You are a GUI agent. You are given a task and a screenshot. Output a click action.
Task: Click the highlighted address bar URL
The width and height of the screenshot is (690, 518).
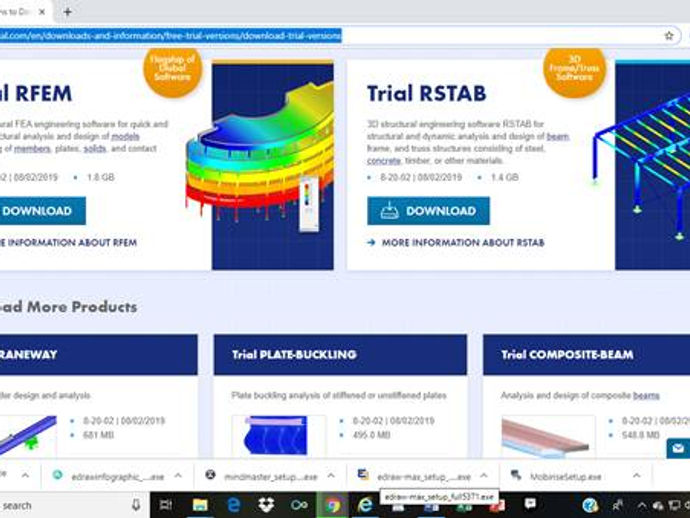coord(170,36)
